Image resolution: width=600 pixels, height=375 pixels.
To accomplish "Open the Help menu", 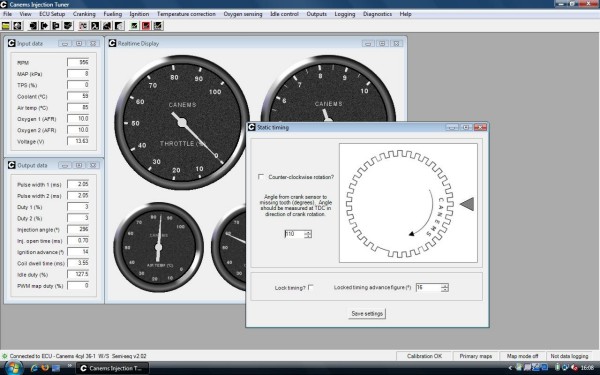I will (x=406, y=14).
